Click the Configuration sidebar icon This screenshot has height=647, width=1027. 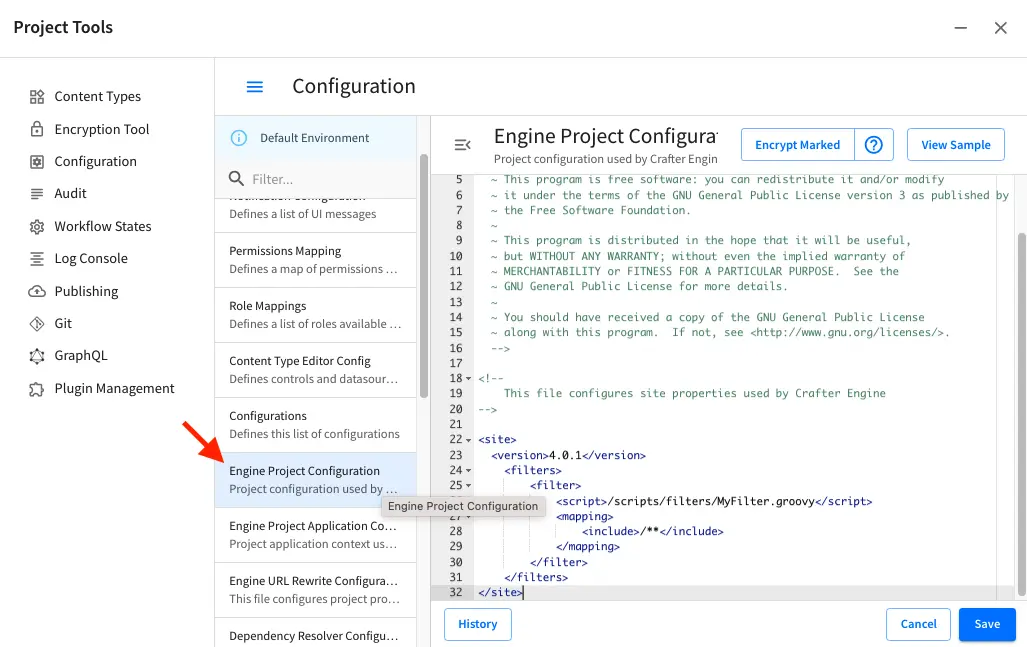click(x=37, y=162)
